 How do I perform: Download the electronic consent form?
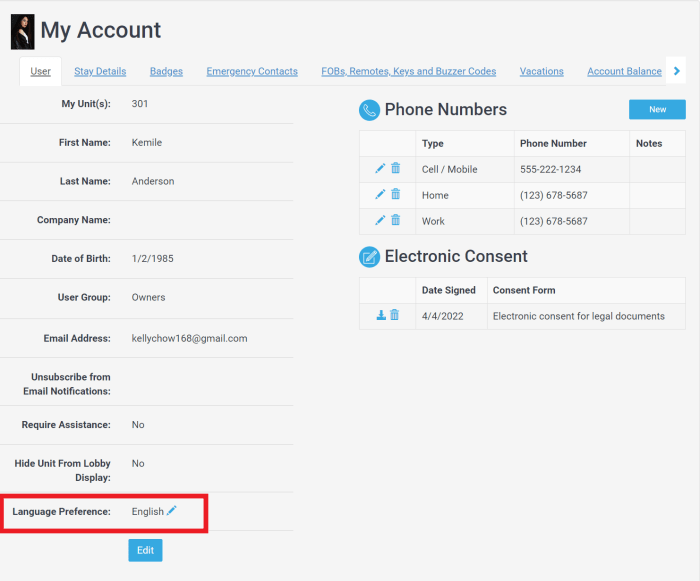(x=380, y=316)
